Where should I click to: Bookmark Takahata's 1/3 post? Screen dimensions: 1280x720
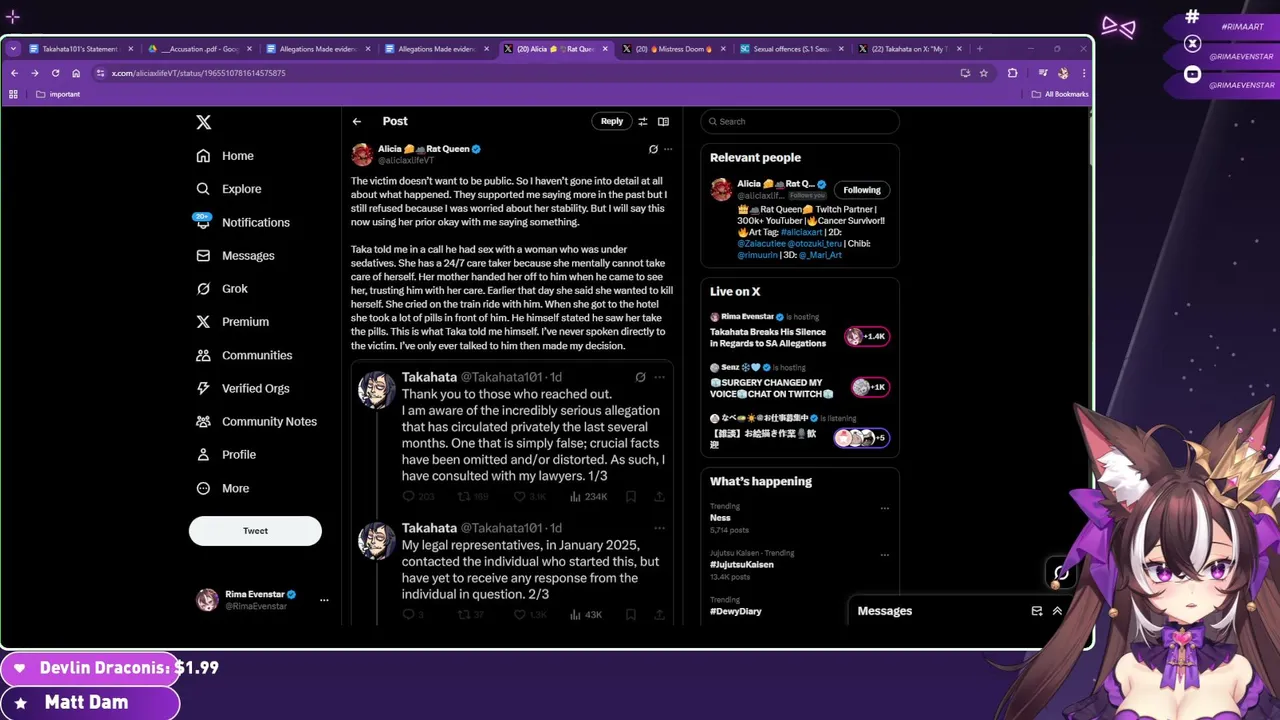631,496
